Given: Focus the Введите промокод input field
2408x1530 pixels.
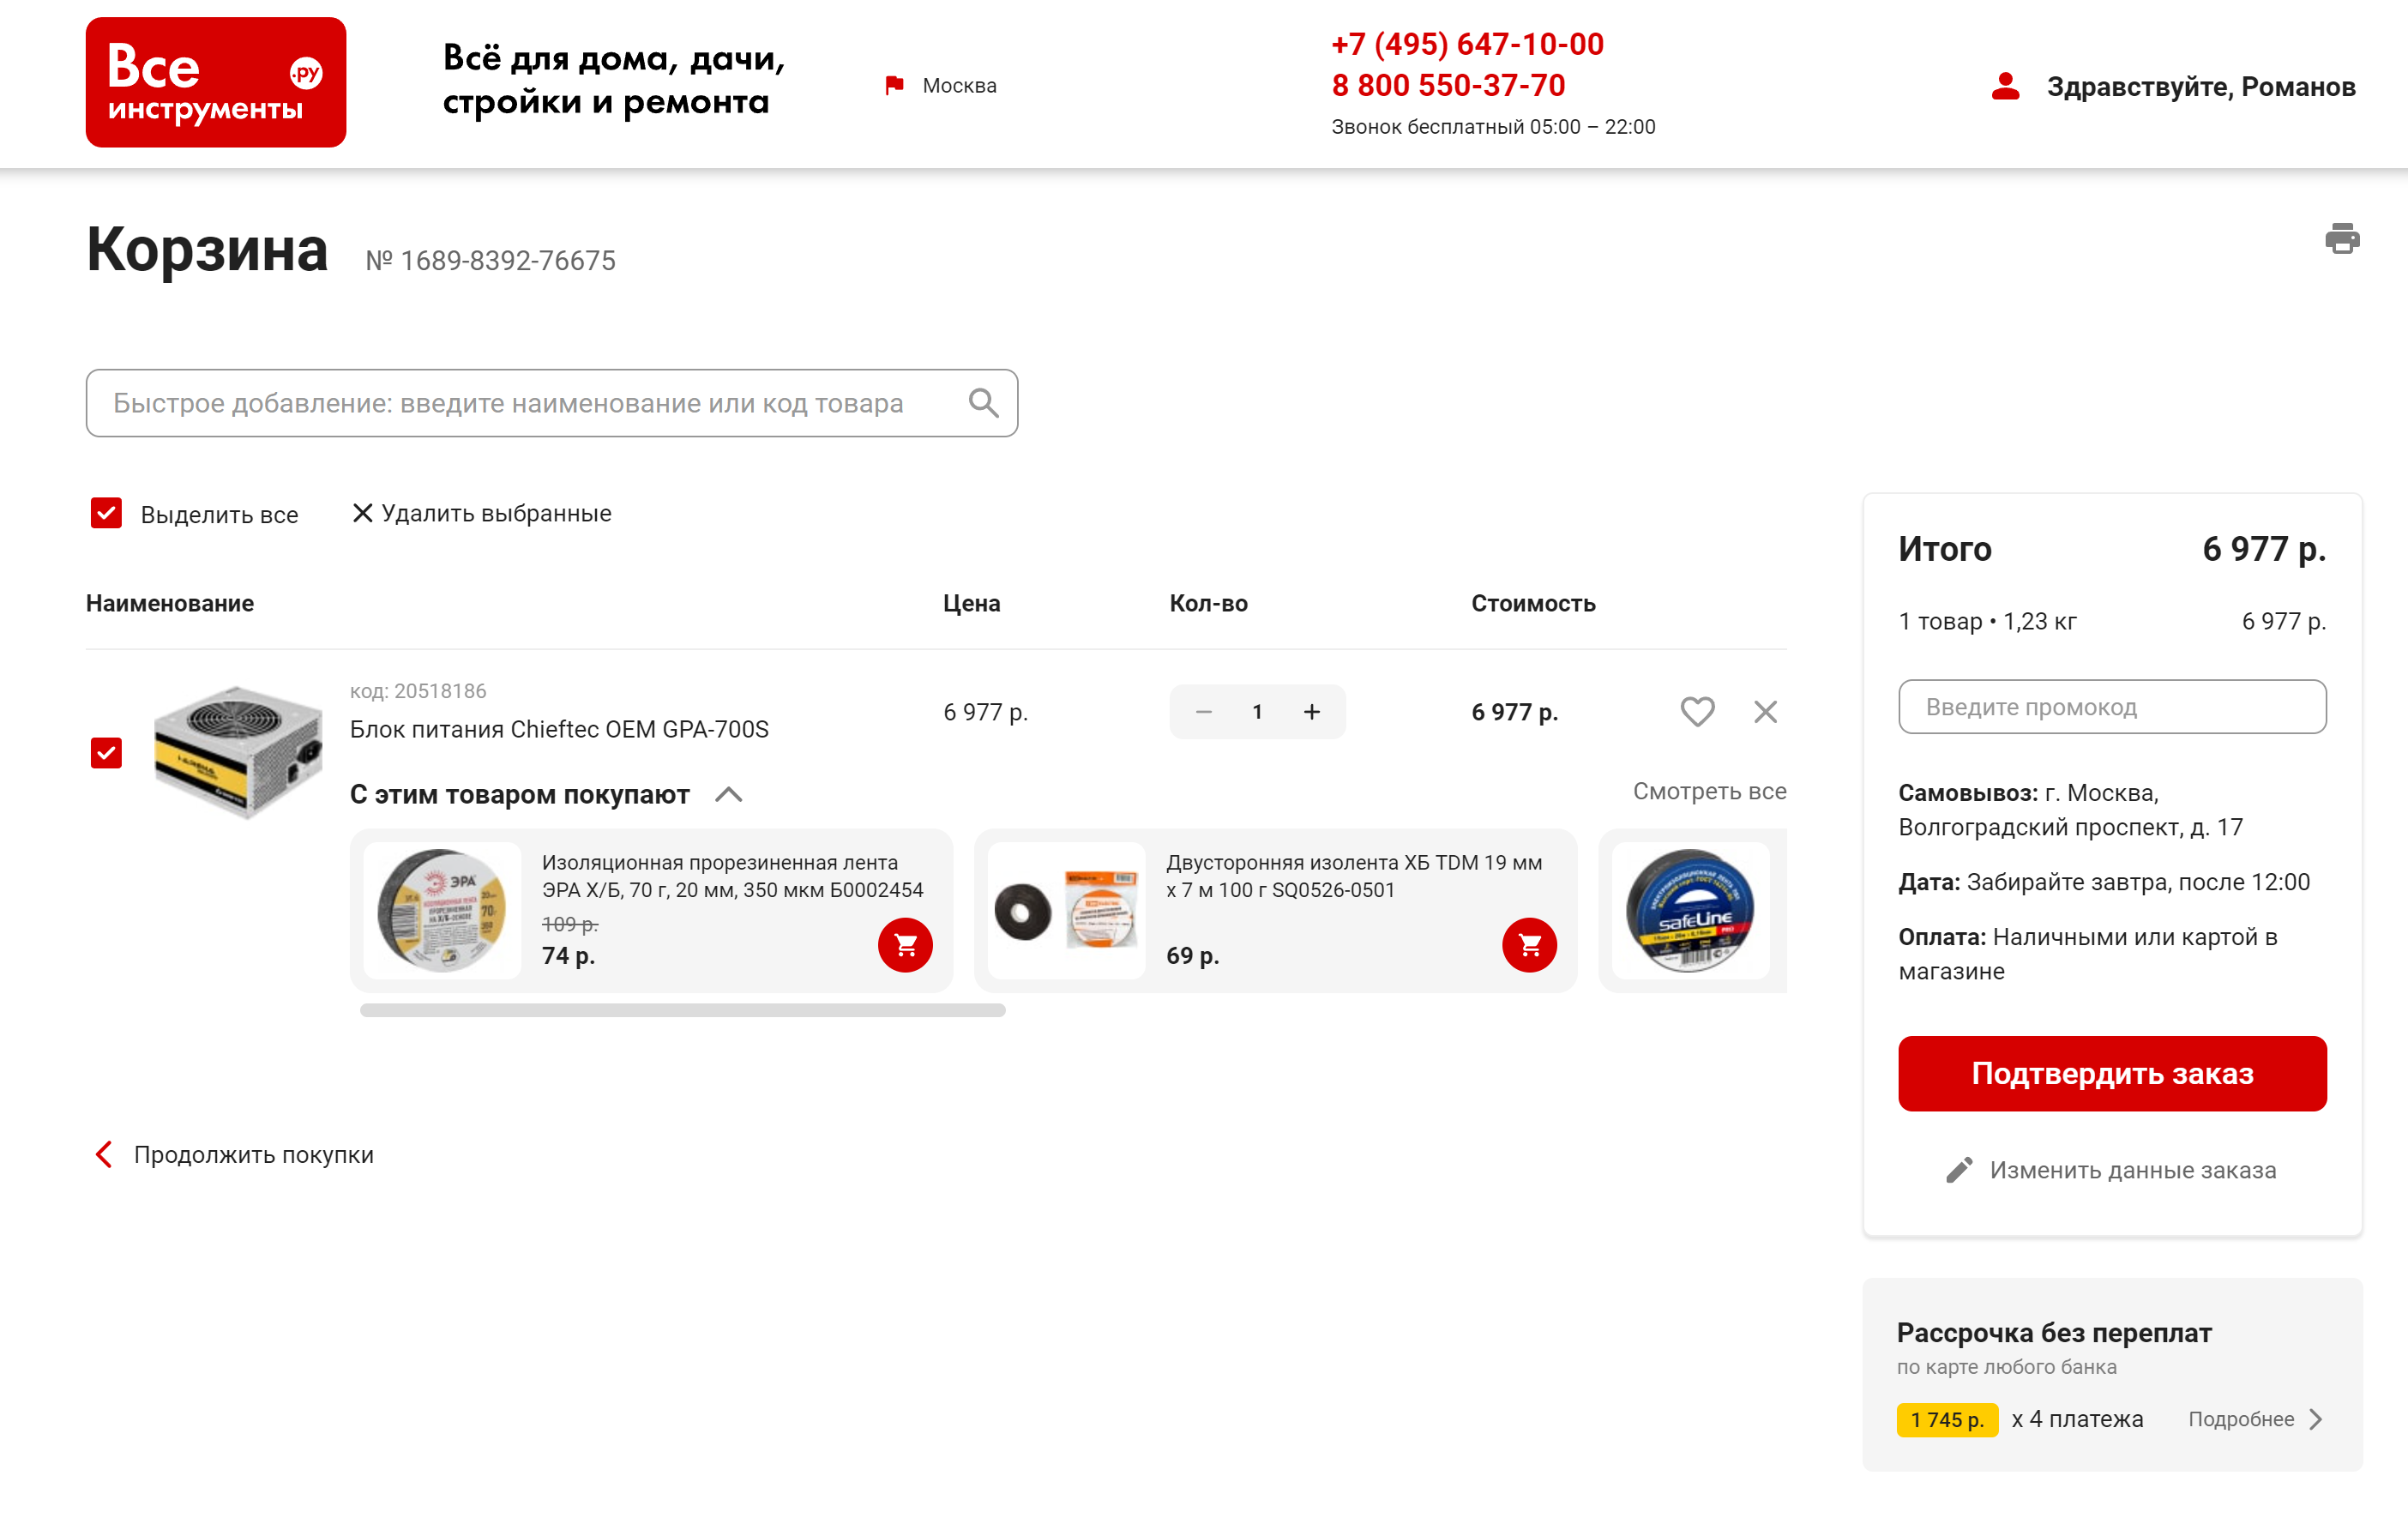Looking at the screenshot, I should click(x=2112, y=707).
